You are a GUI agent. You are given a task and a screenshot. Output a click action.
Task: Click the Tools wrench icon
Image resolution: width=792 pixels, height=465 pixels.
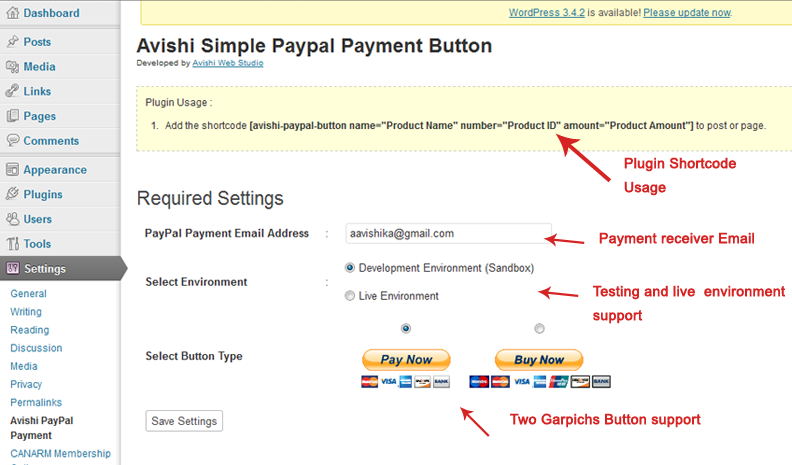pyautogui.click(x=13, y=243)
